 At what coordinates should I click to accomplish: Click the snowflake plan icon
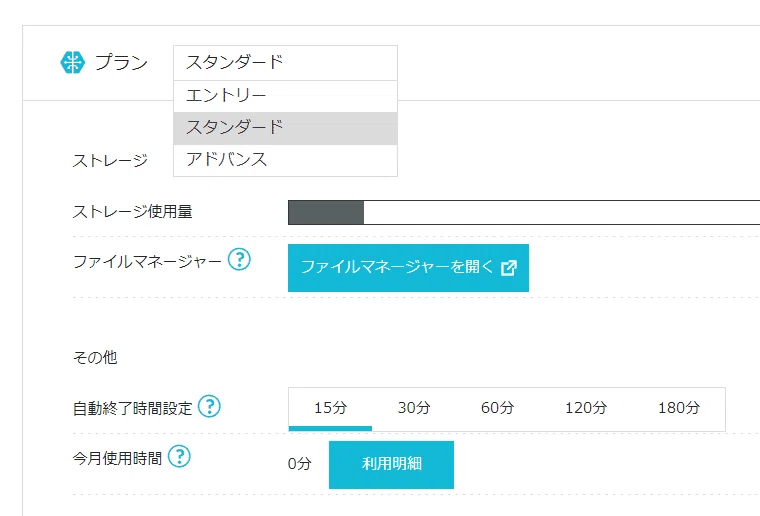(73, 62)
